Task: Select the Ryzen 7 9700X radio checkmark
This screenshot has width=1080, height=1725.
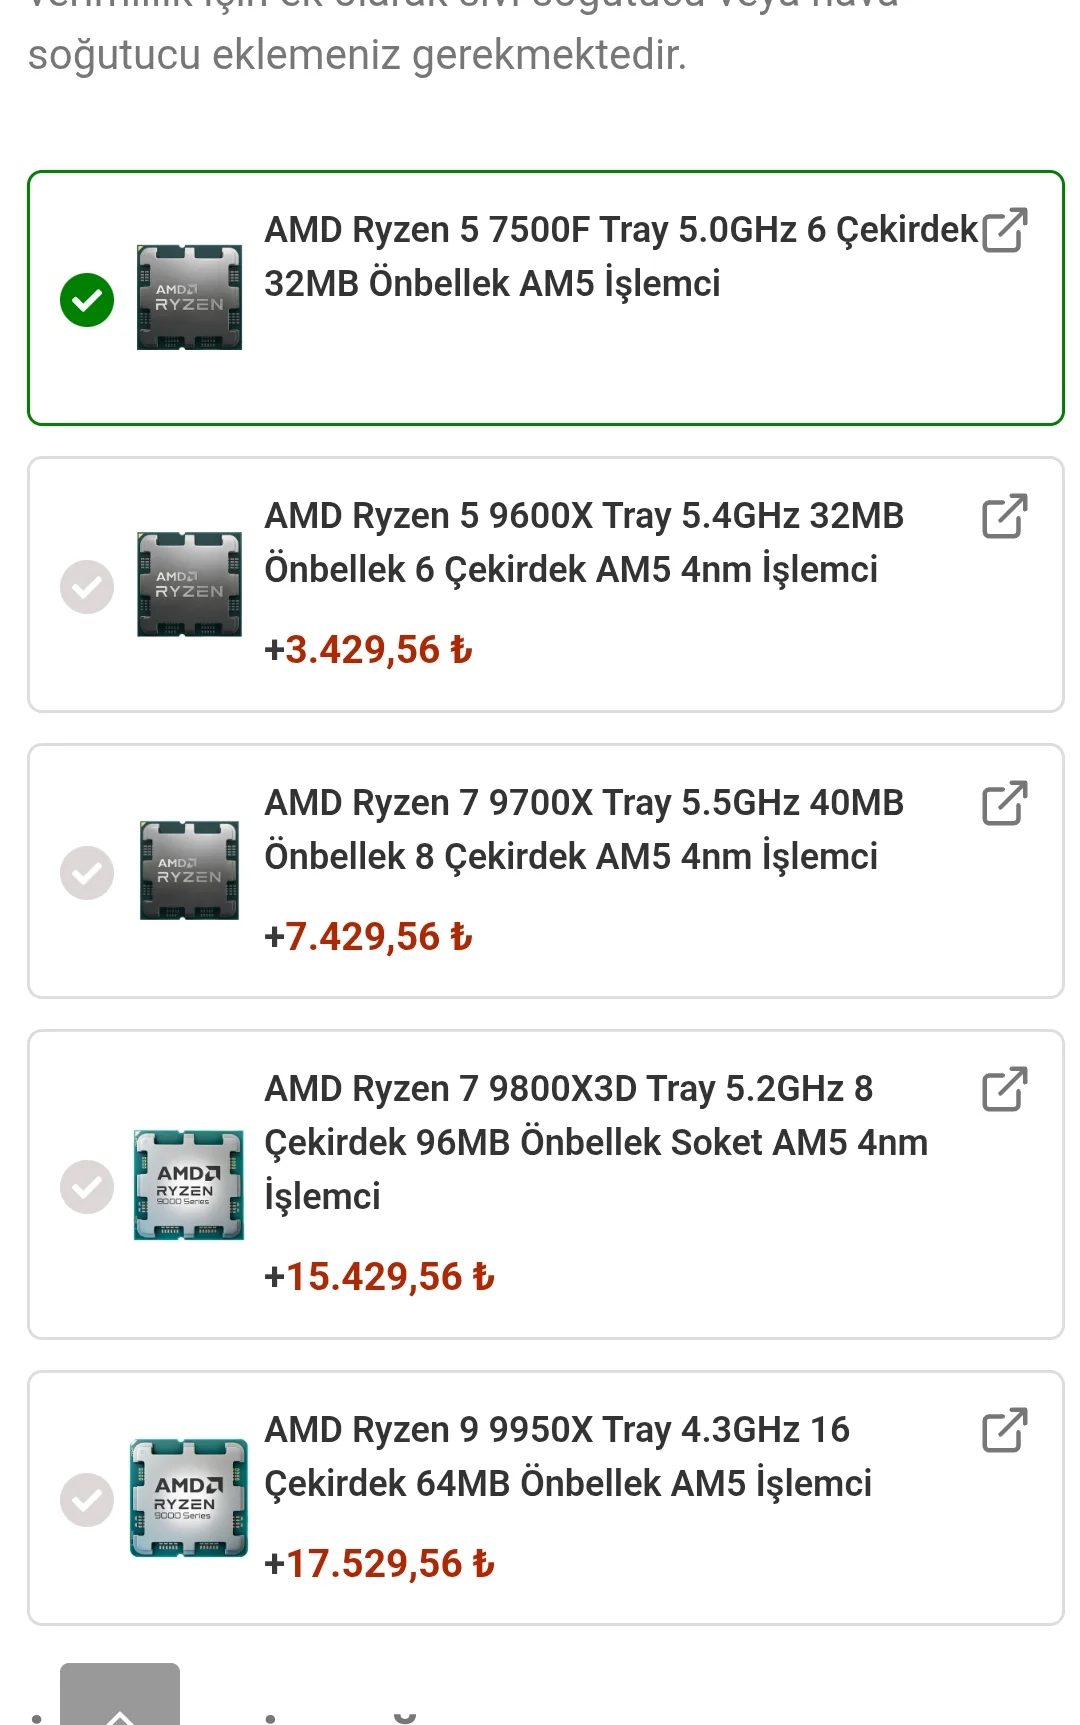Action: pyautogui.click(x=87, y=872)
